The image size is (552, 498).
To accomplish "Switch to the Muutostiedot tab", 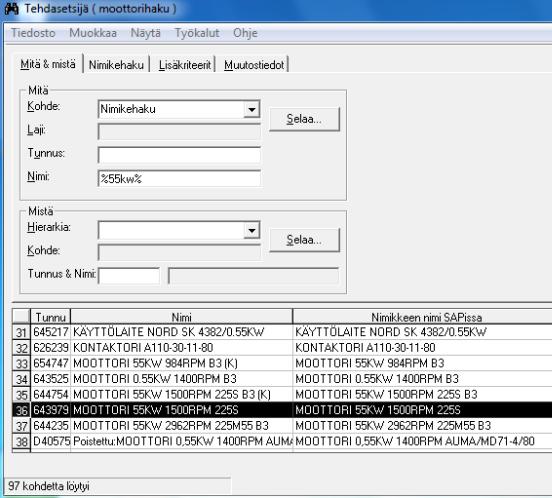I will (254, 65).
